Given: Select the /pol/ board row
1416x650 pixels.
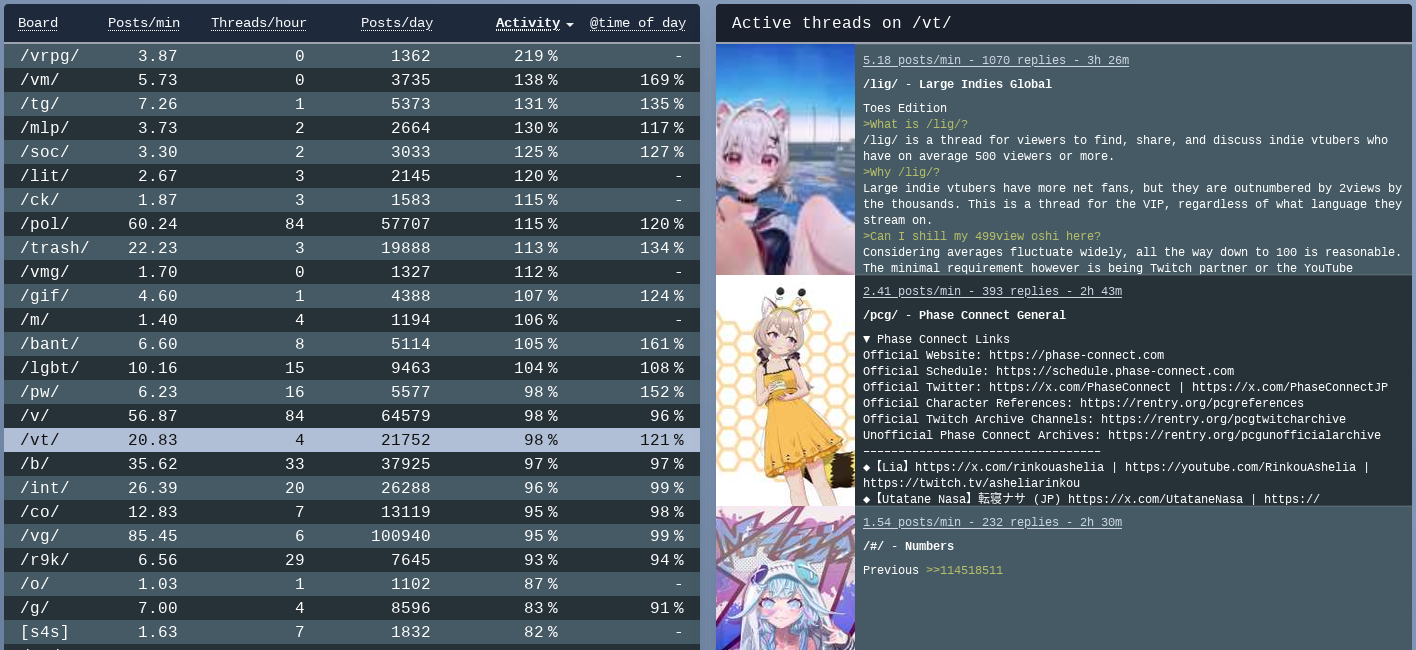Looking at the screenshot, I should point(352,224).
